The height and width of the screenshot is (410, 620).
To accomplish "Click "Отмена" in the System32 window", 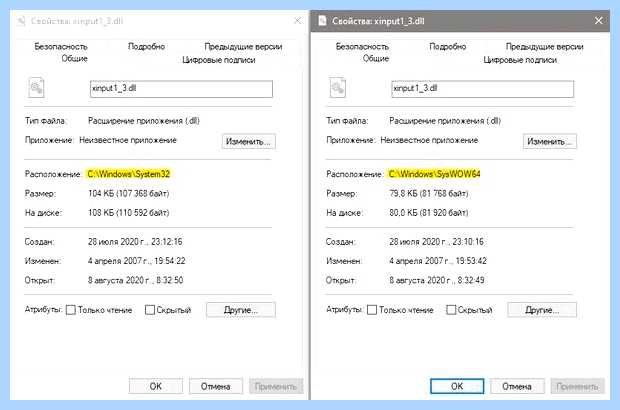I will point(216,386).
